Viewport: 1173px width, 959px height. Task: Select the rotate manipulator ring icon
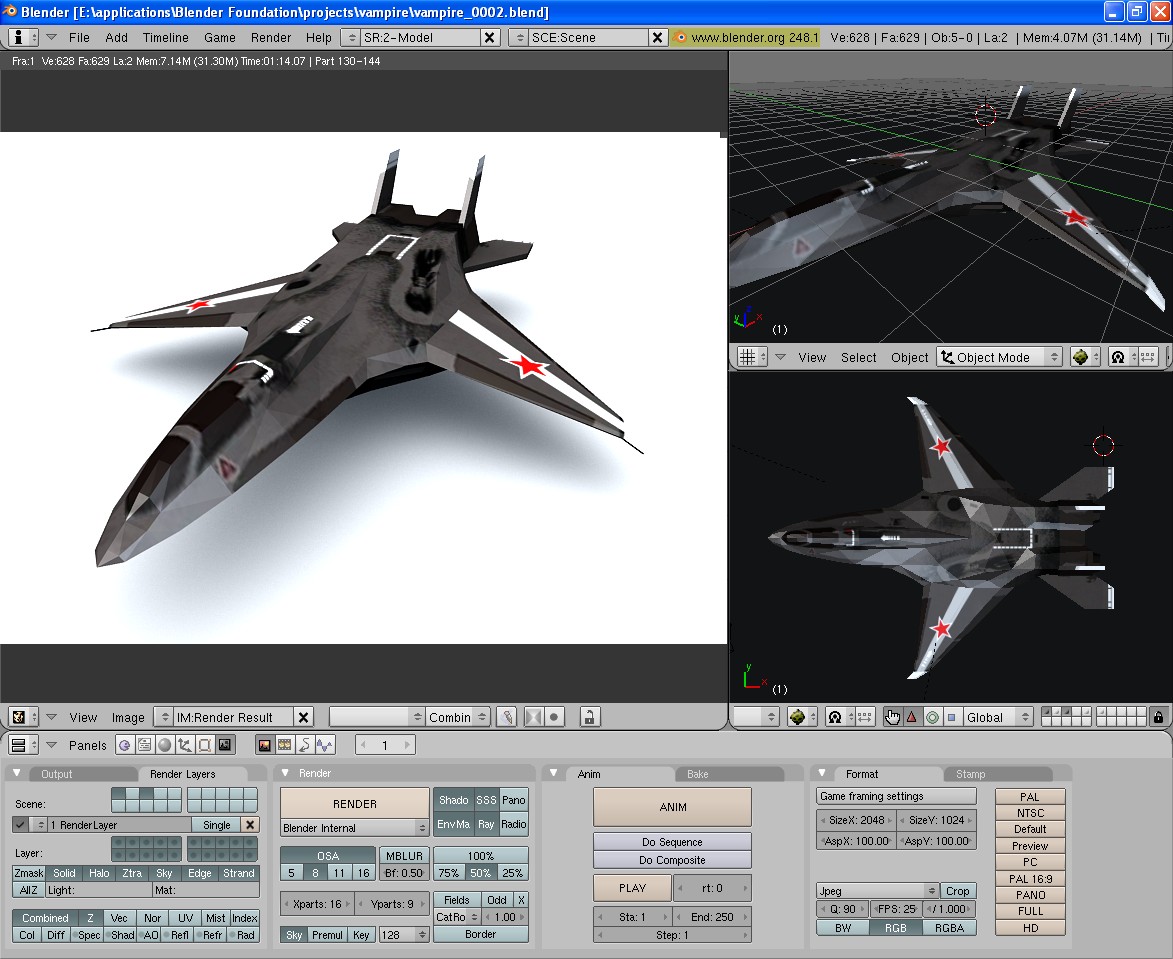(932, 717)
